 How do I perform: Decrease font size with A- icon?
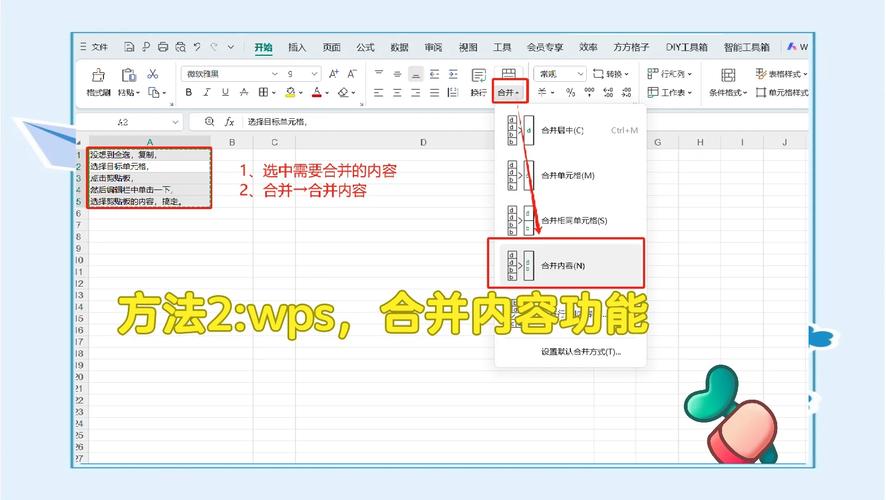point(352,74)
